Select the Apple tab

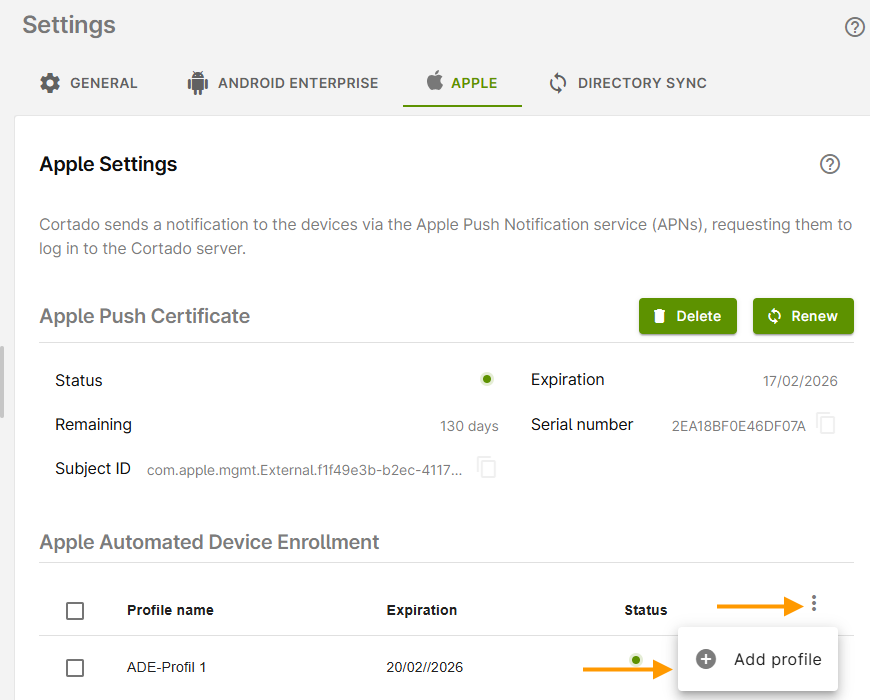pyautogui.click(x=462, y=83)
